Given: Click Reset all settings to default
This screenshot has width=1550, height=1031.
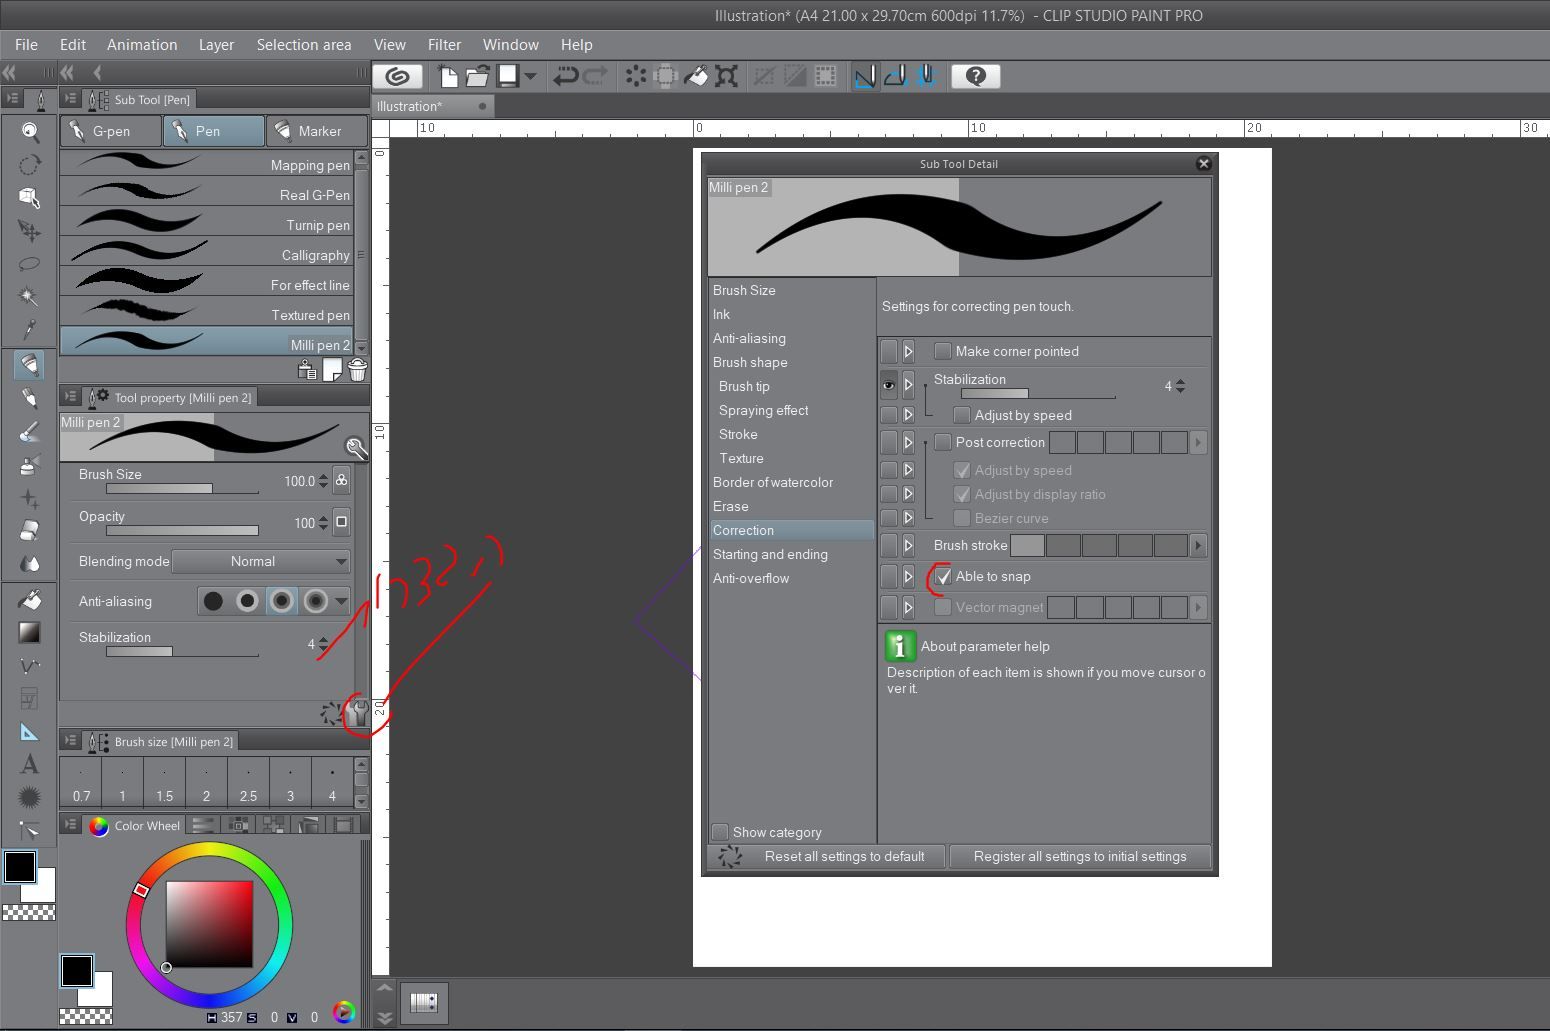Looking at the screenshot, I should pos(843,857).
